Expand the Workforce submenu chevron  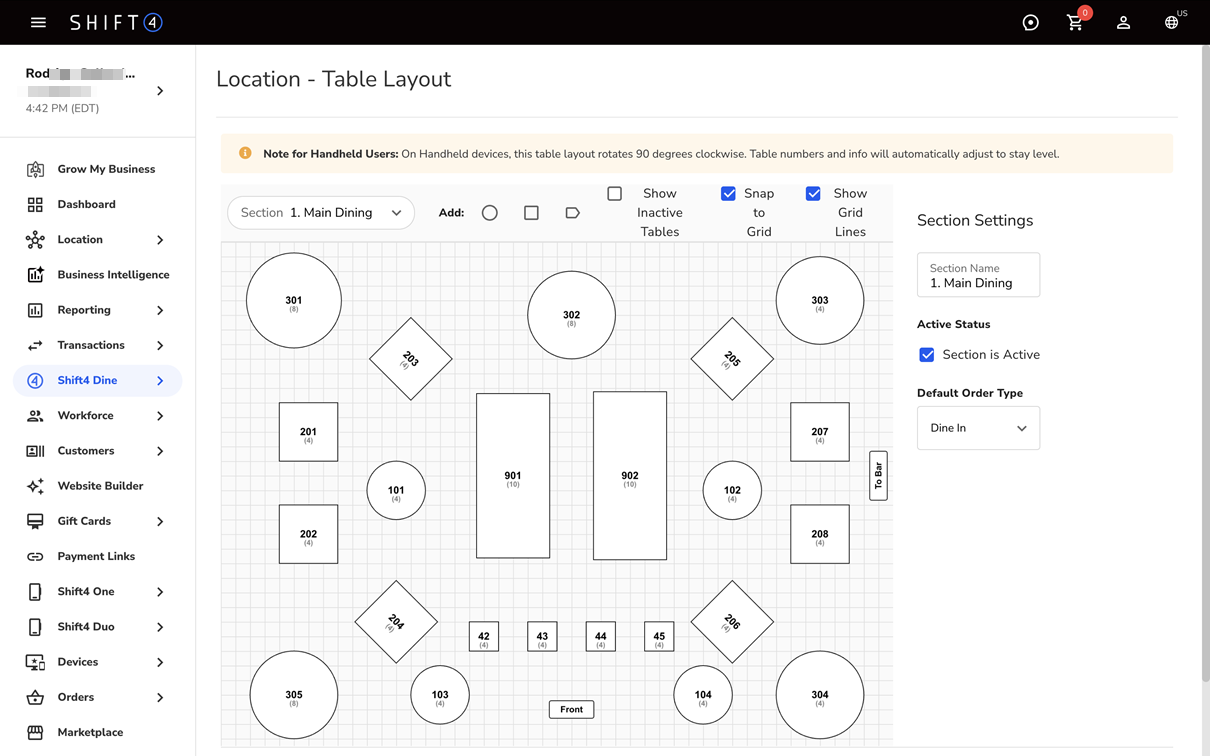(160, 416)
